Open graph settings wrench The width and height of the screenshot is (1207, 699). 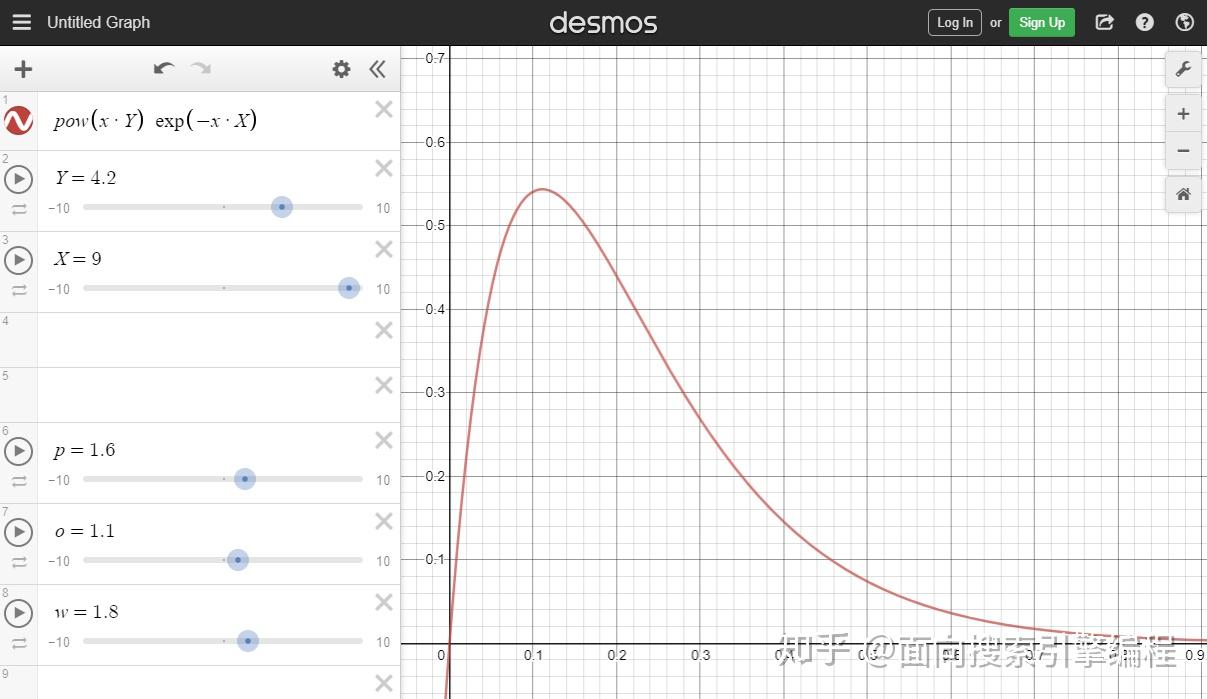[1183, 69]
